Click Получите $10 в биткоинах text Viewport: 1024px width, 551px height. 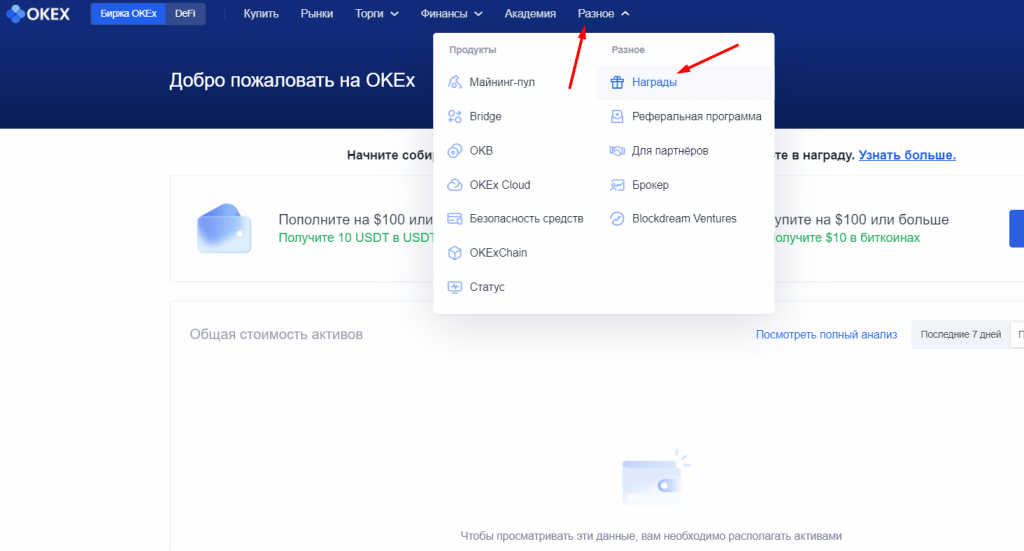pos(847,238)
